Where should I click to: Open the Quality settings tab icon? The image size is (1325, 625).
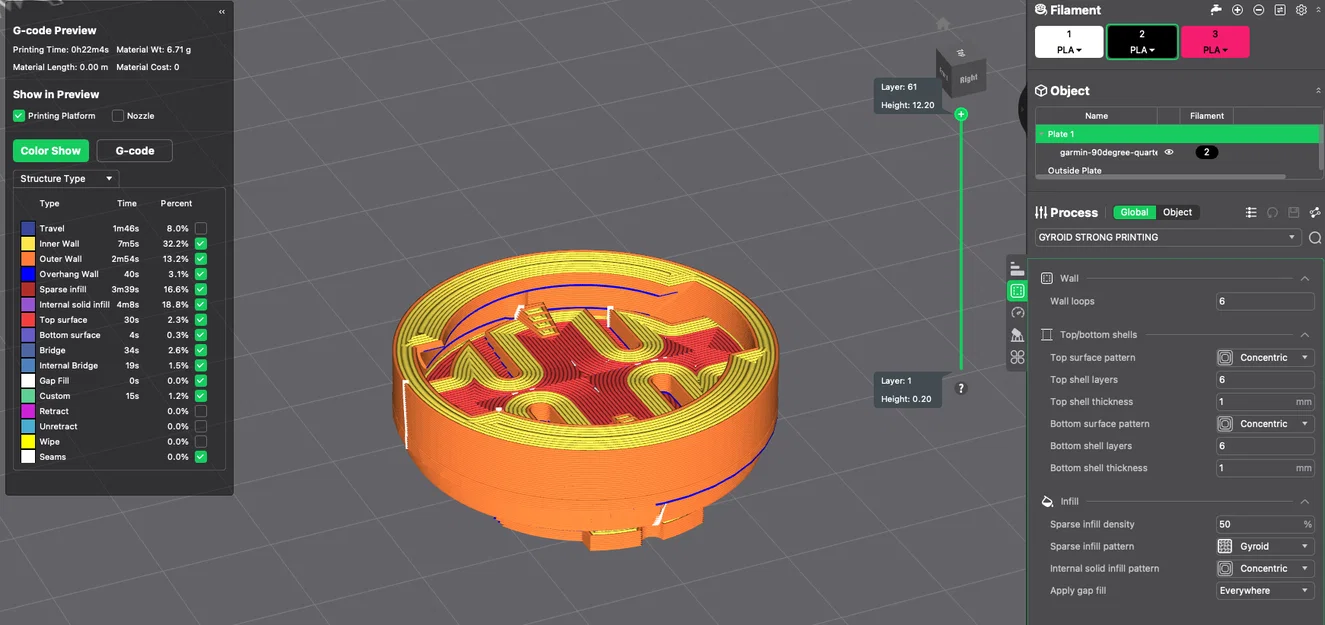1017,268
